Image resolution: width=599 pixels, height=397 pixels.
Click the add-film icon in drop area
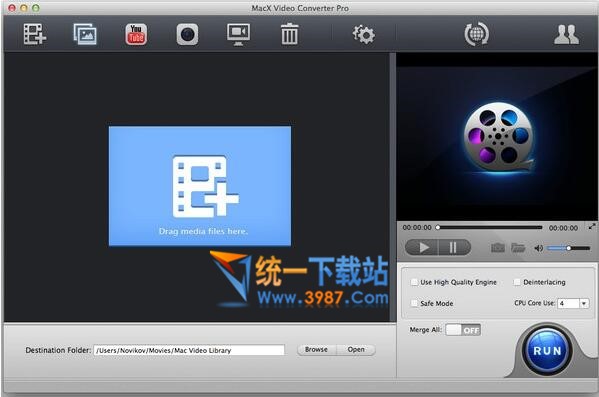click(206, 186)
